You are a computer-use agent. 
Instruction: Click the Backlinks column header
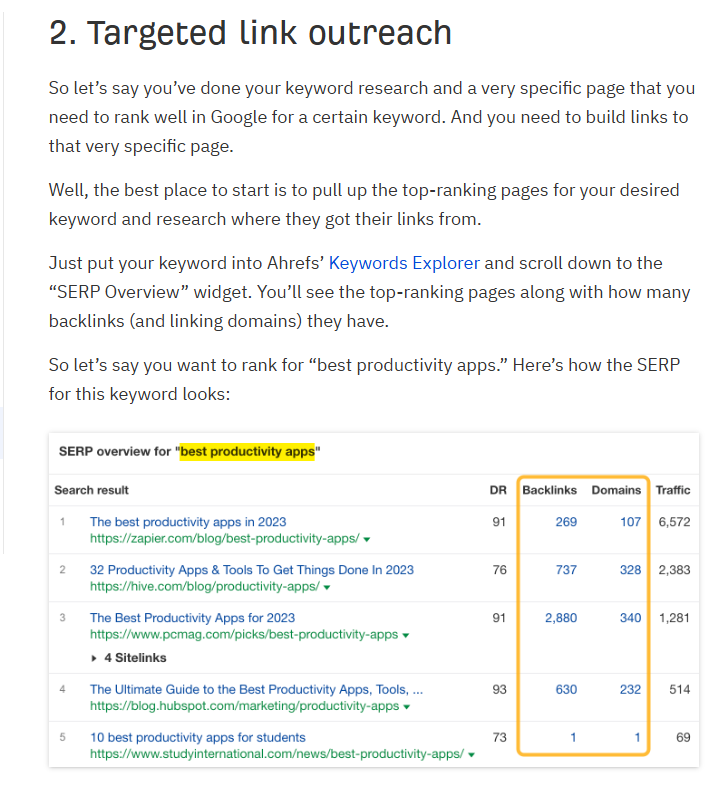click(x=550, y=490)
